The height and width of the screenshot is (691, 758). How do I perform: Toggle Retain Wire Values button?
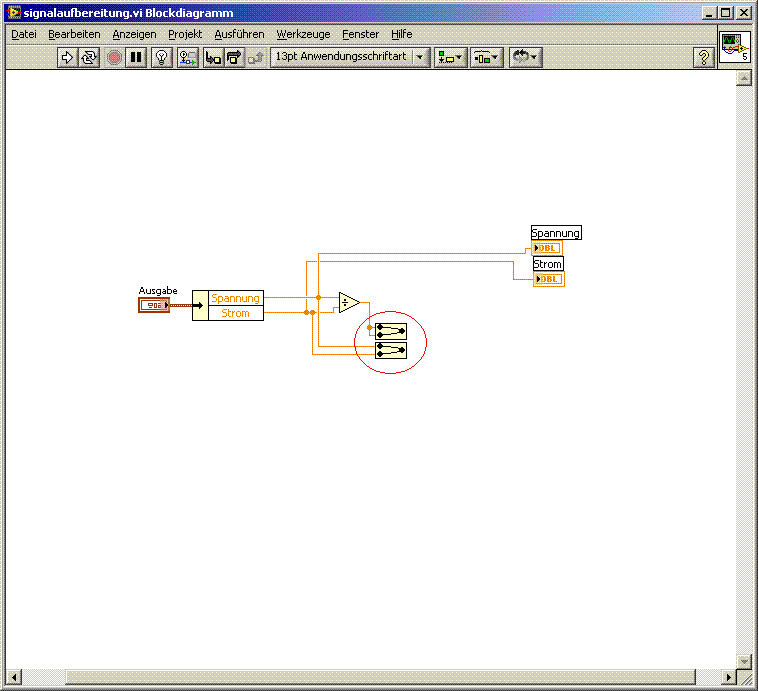pyautogui.click(x=187, y=58)
